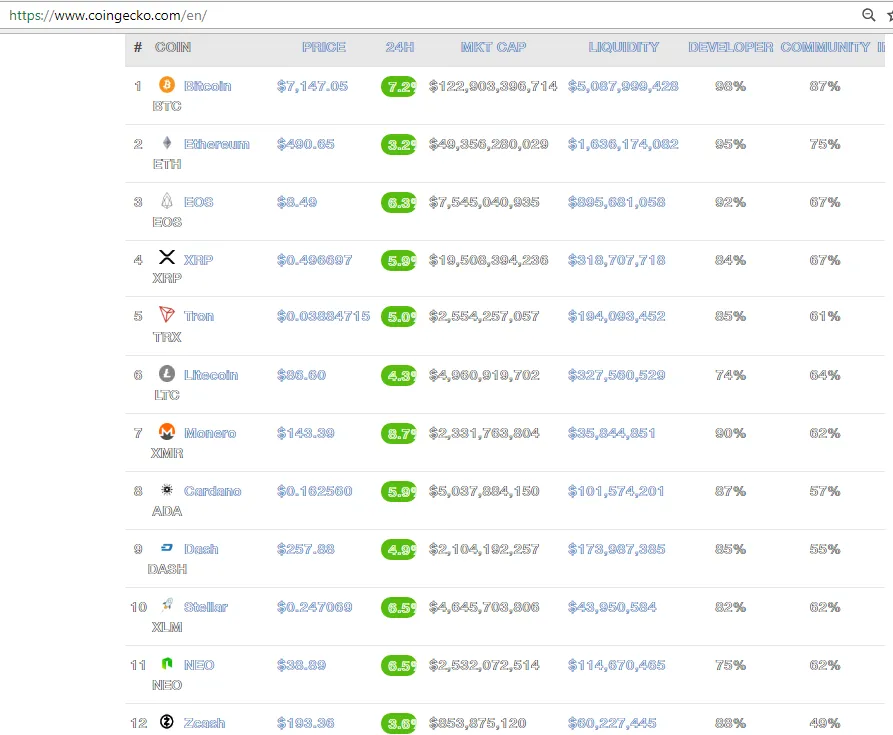The height and width of the screenshot is (735, 893).
Task: Click the Dash blue logo icon
Action: click(167, 547)
